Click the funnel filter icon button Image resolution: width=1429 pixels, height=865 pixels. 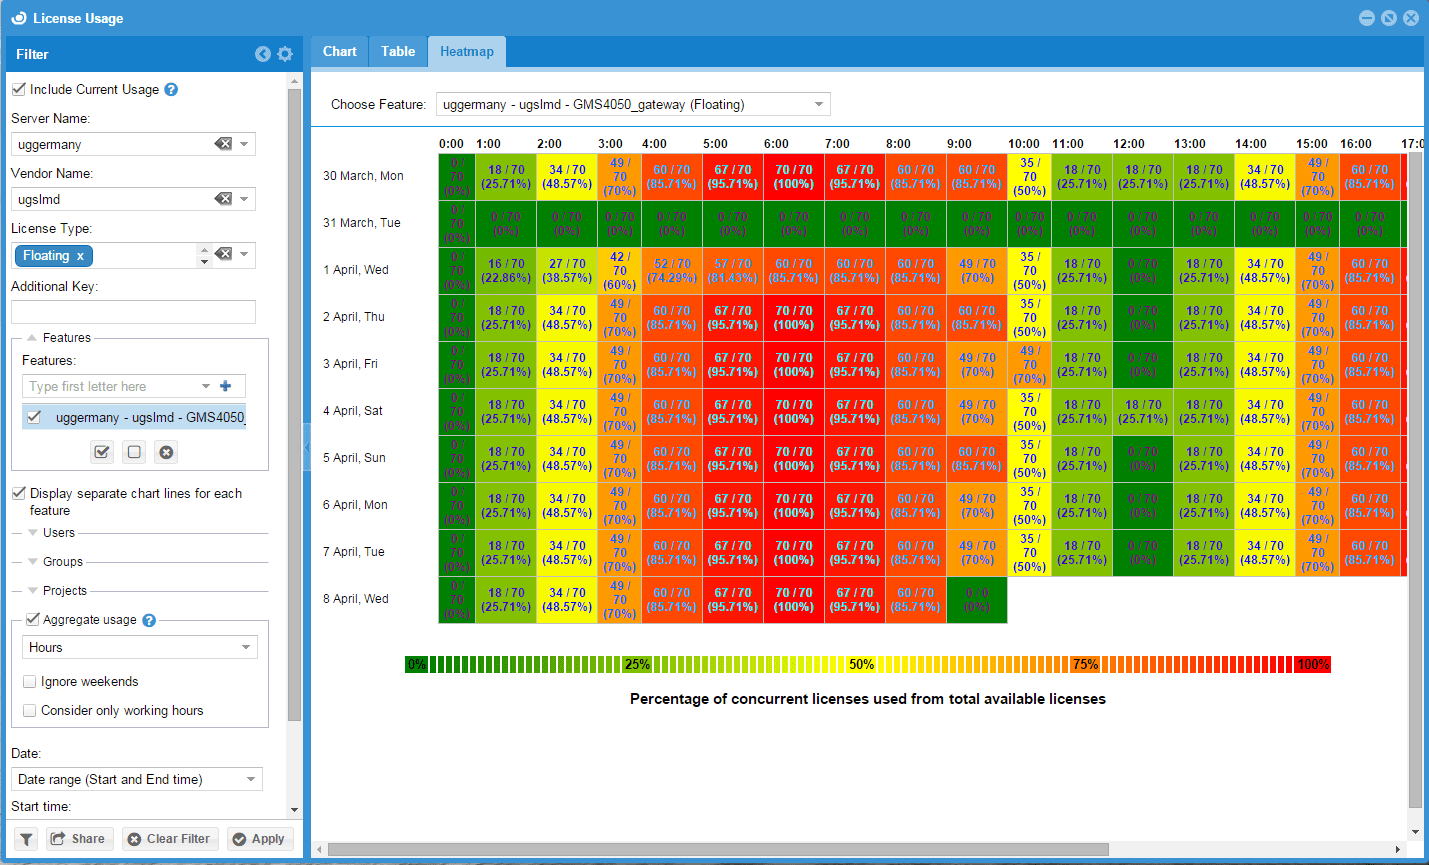[27, 839]
